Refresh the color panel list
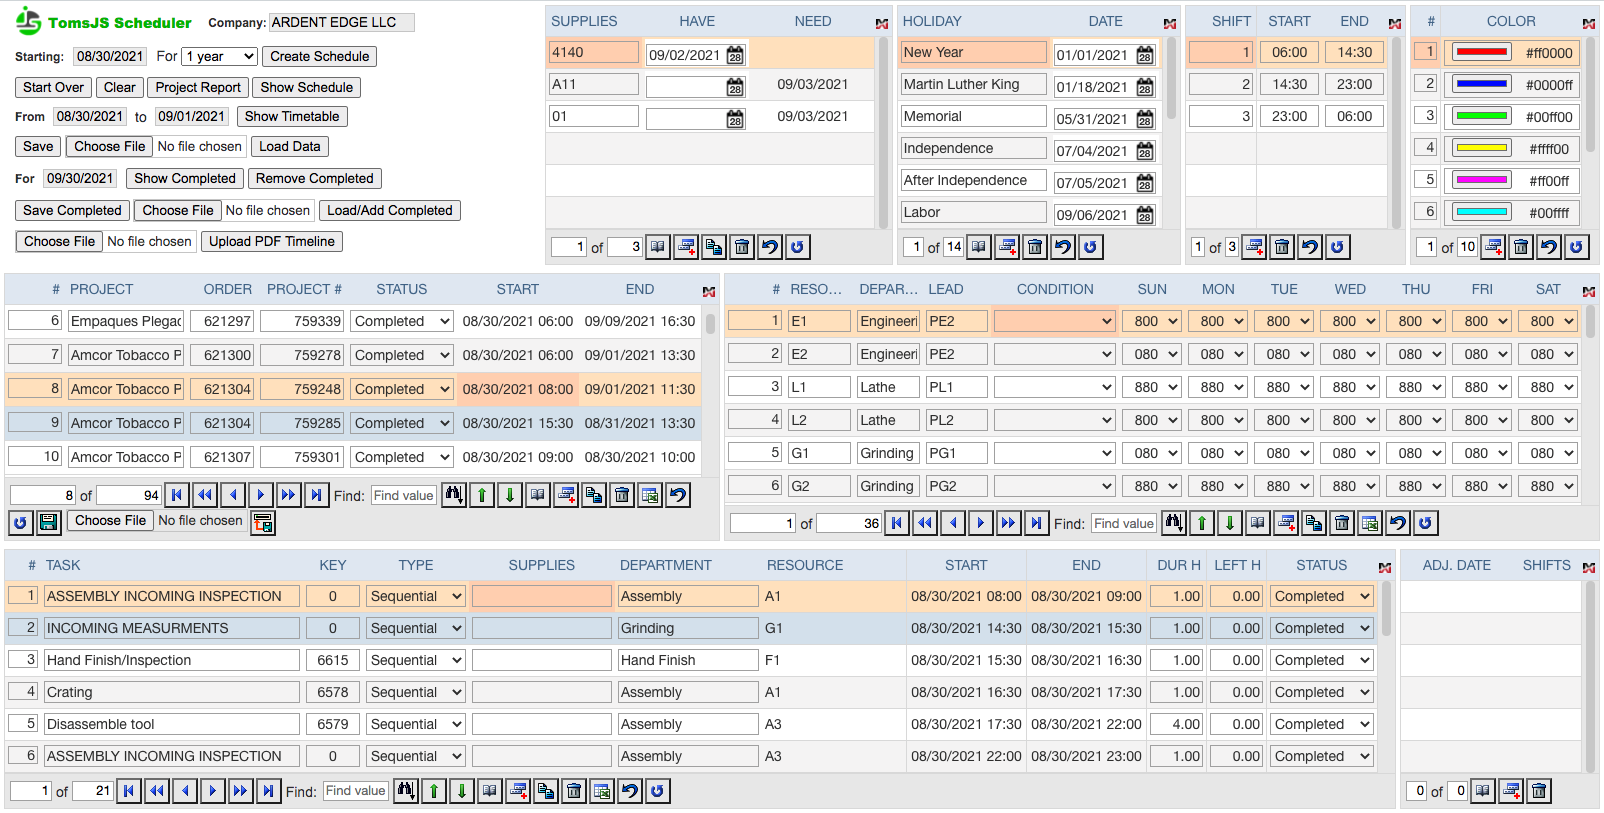The image size is (1604, 813). [x=1577, y=247]
